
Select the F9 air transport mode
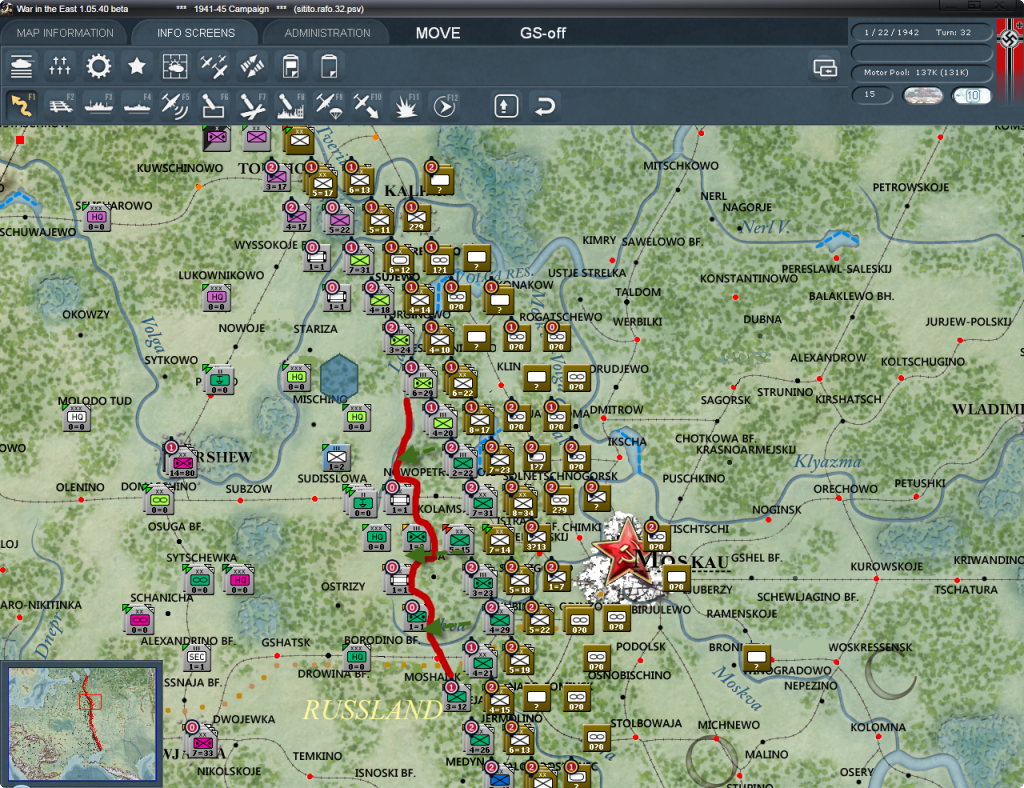[329, 105]
